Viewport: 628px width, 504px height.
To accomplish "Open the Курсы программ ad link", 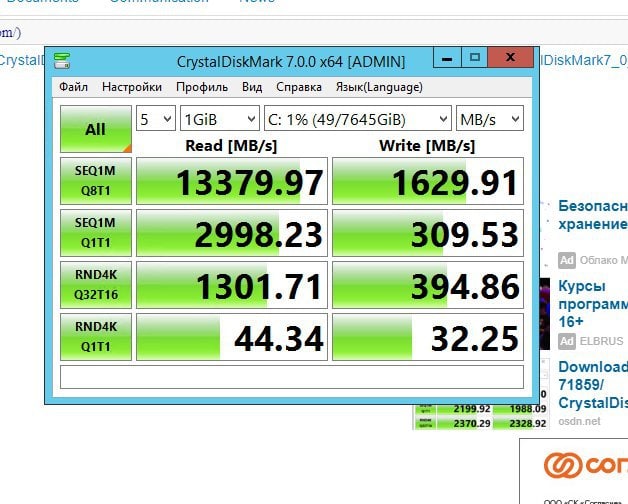I will (x=593, y=304).
